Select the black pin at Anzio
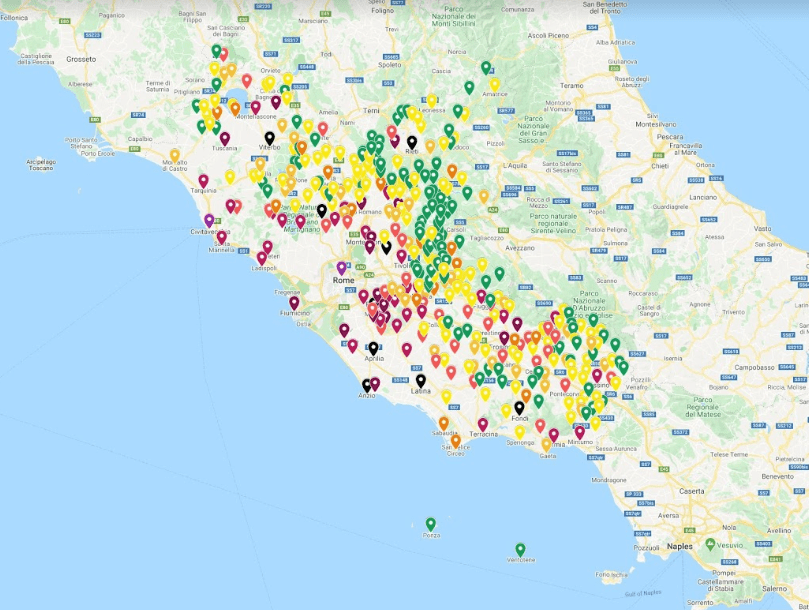The image size is (809, 610). point(367,385)
